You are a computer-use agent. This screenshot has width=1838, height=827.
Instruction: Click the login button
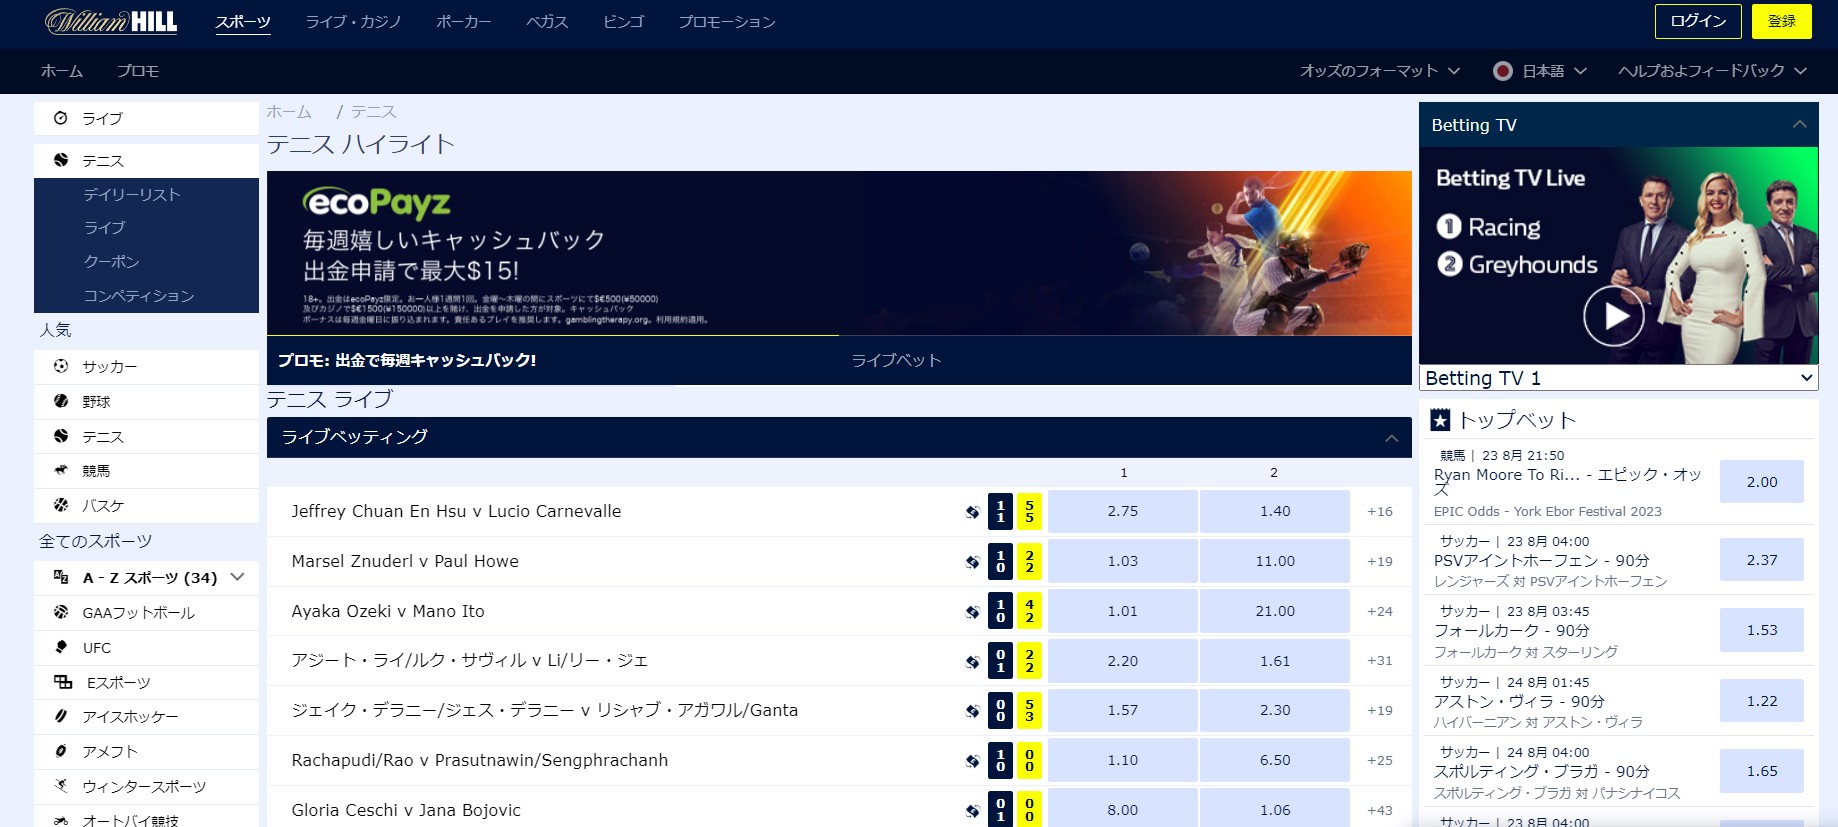[1698, 21]
